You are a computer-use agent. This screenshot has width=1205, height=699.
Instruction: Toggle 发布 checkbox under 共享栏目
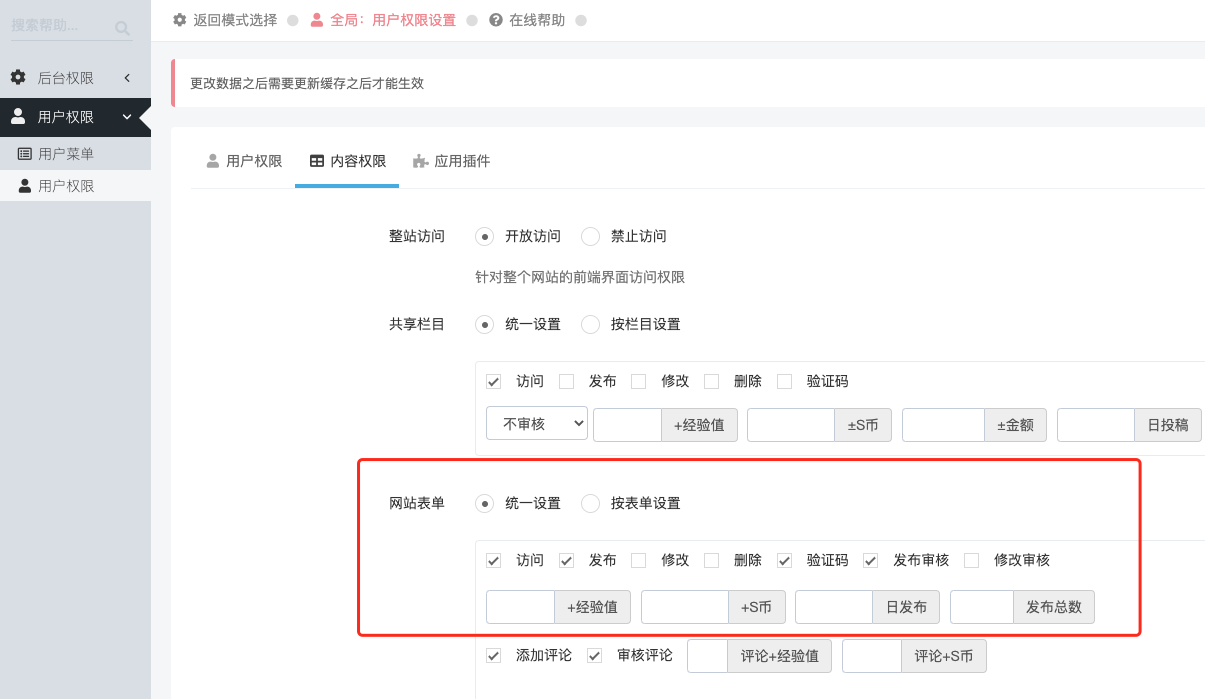[x=567, y=381]
